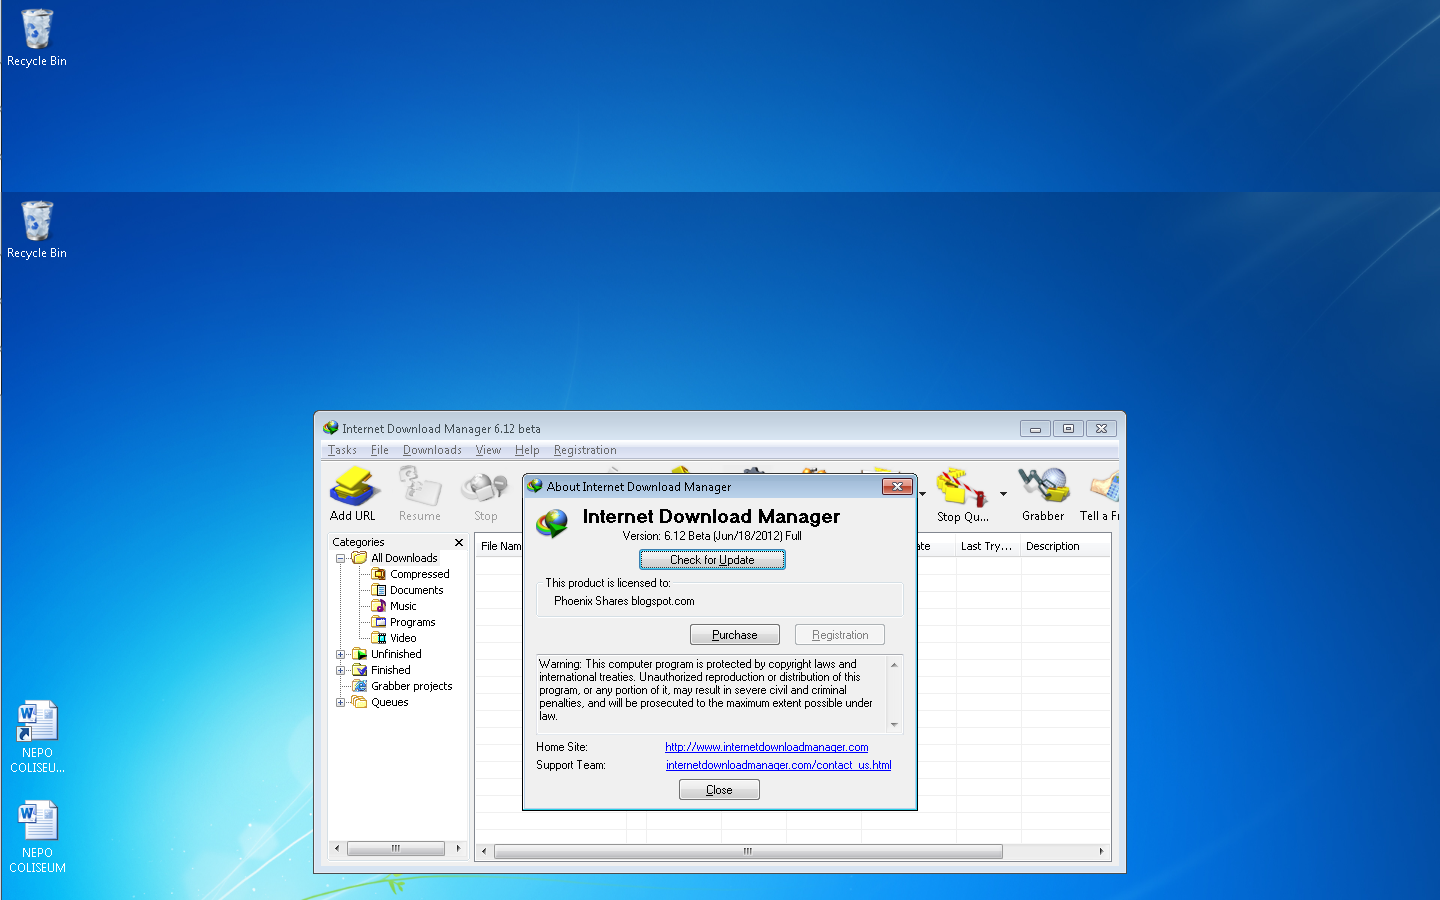Select the Grabber projects icon
The width and height of the screenshot is (1440, 900).
360,686
